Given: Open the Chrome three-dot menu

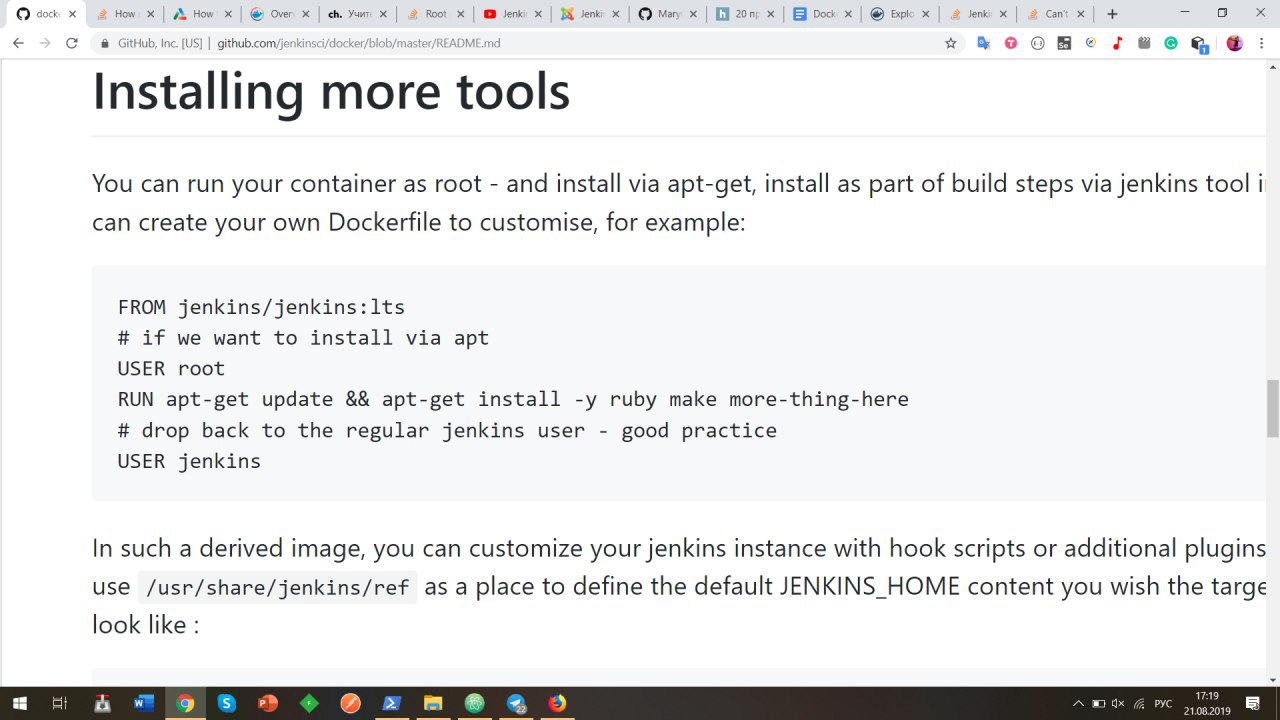Looking at the screenshot, I should click(x=1261, y=43).
